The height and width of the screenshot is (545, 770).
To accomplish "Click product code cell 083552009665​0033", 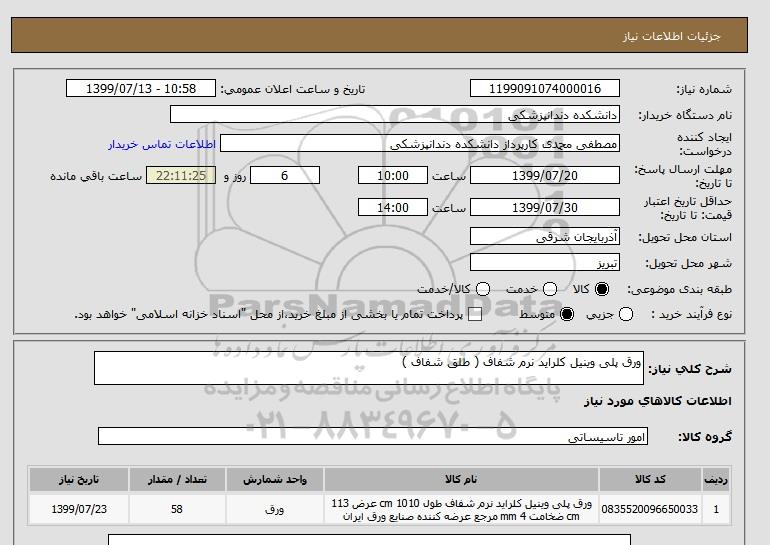I will [x=650, y=509].
